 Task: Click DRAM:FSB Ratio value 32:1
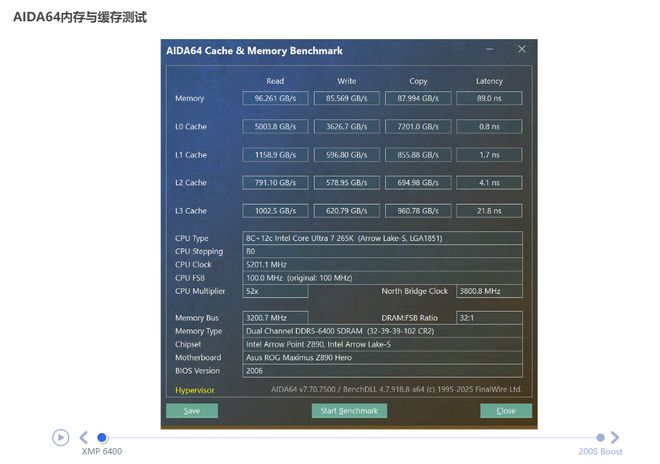pyautogui.click(x=489, y=318)
